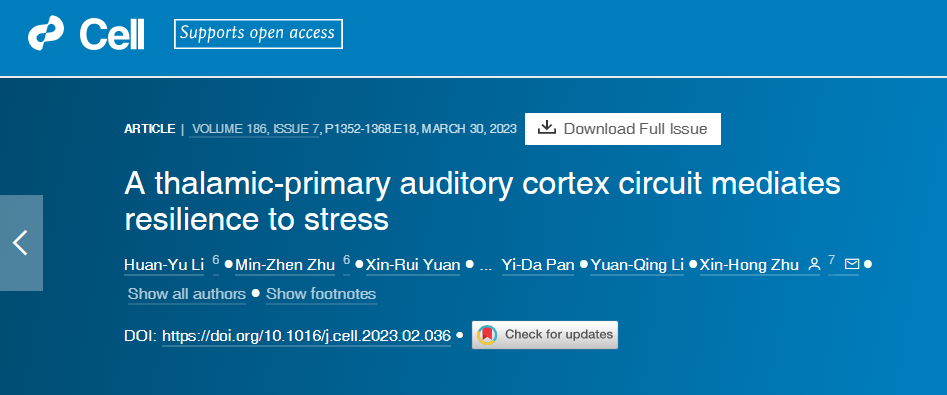
Task: Download Full Issue button
Action: pyautogui.click(x=623, y=129)
